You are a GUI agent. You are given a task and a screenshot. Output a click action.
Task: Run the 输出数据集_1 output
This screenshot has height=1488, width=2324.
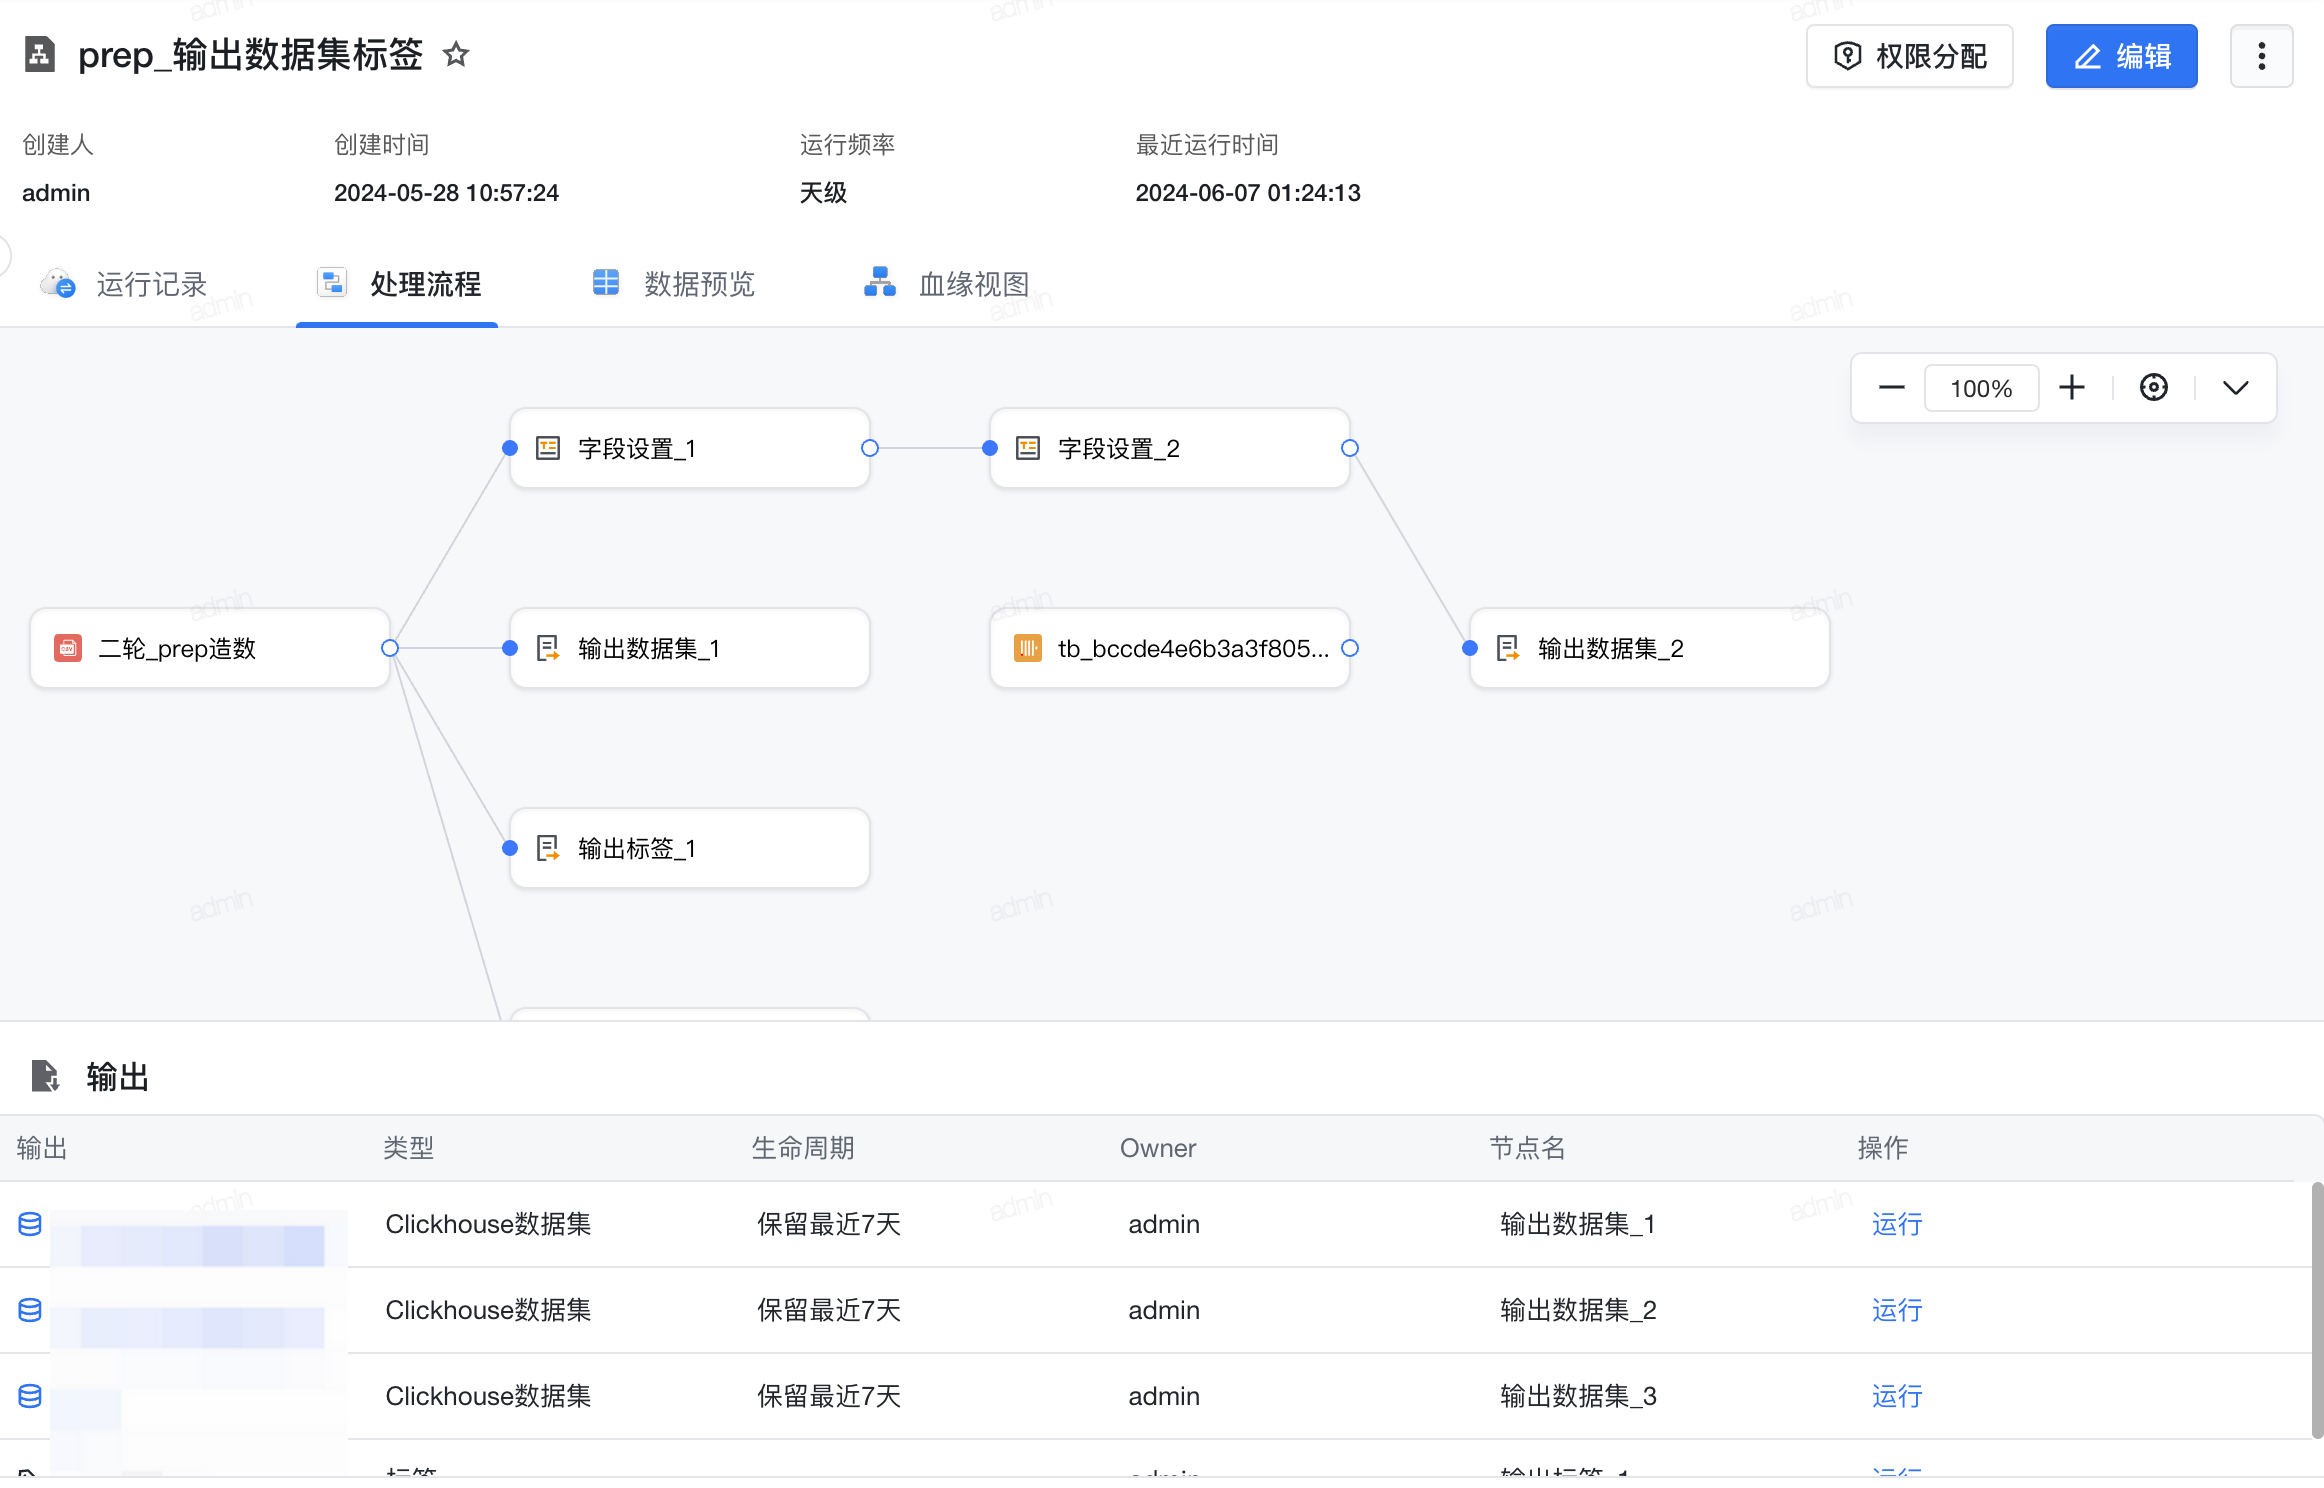click(1897, 1224)
